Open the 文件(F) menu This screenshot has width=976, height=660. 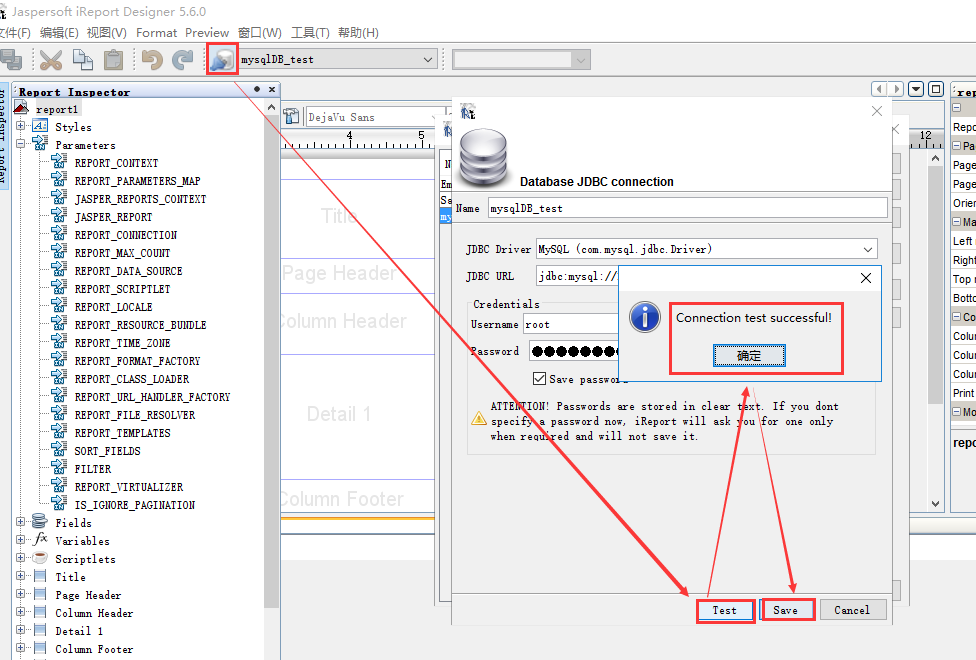tap(15, 33)
